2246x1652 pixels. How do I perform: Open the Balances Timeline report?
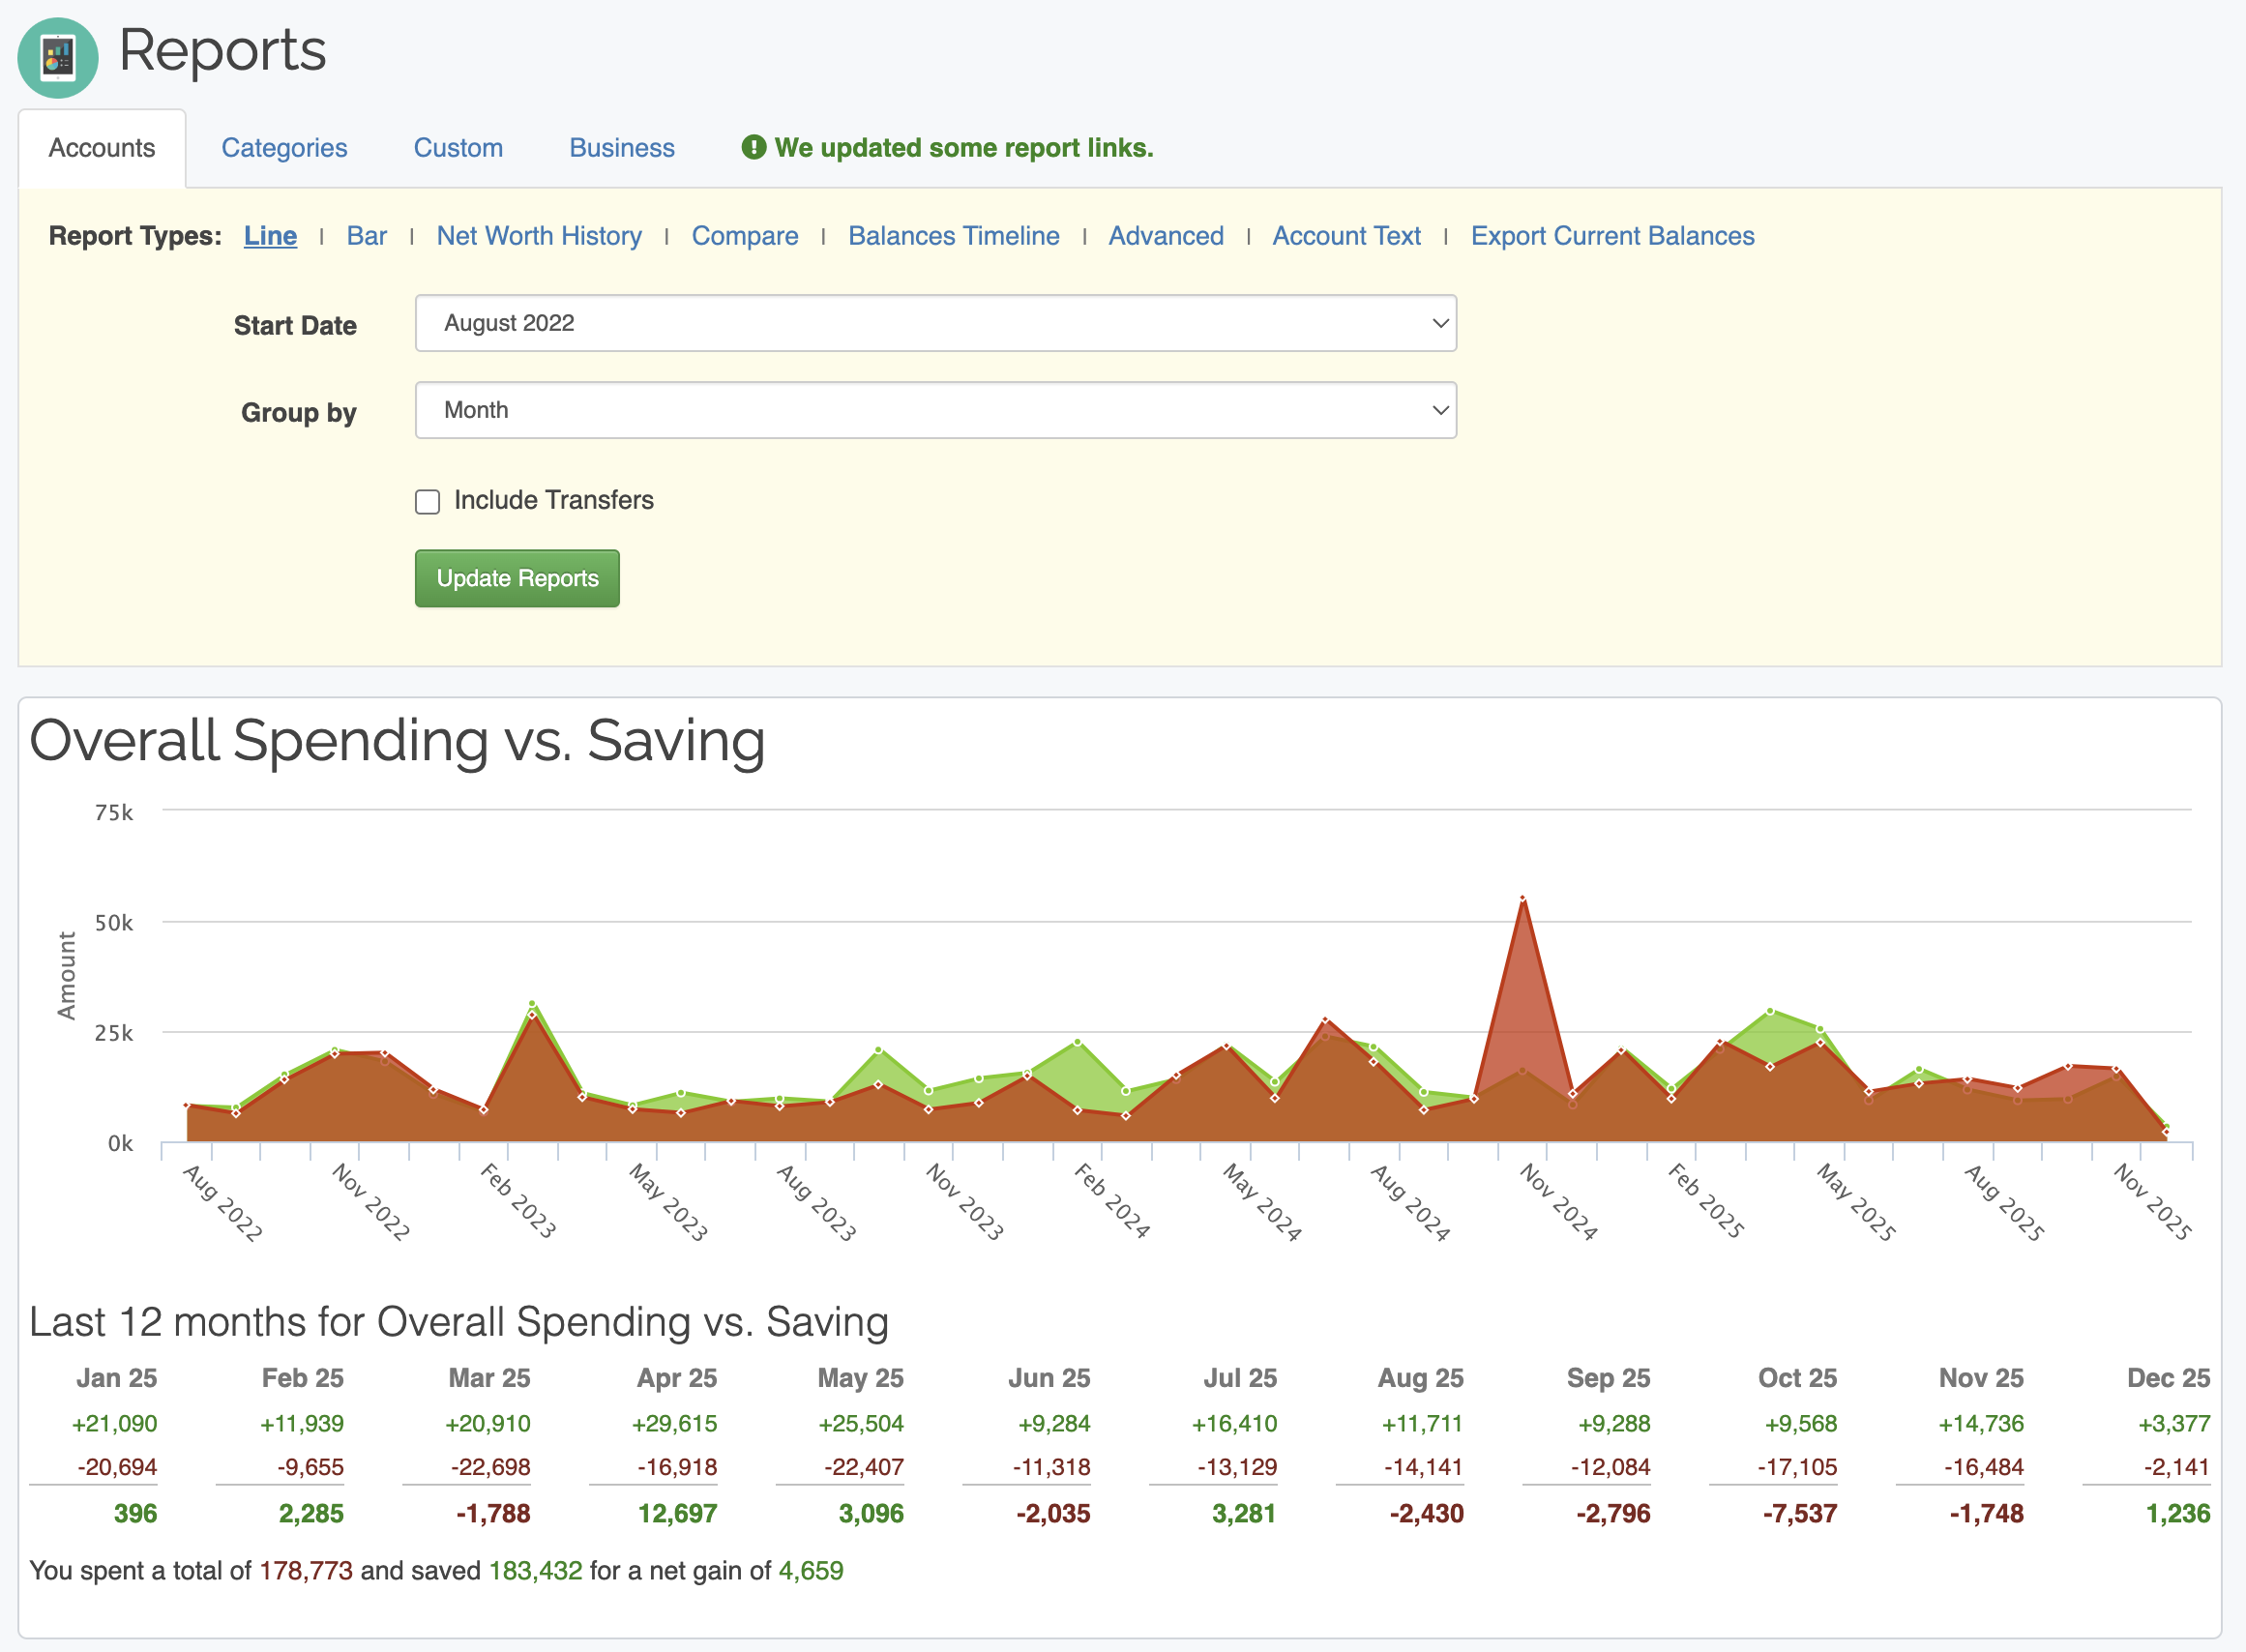pyautogui.click(x=953, y=236)
